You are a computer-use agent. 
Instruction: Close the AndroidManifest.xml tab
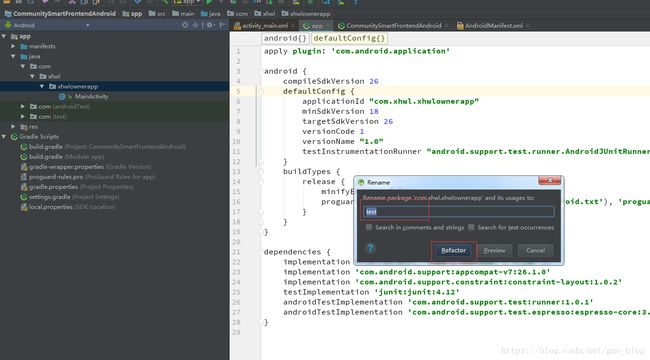click(527, 26)
